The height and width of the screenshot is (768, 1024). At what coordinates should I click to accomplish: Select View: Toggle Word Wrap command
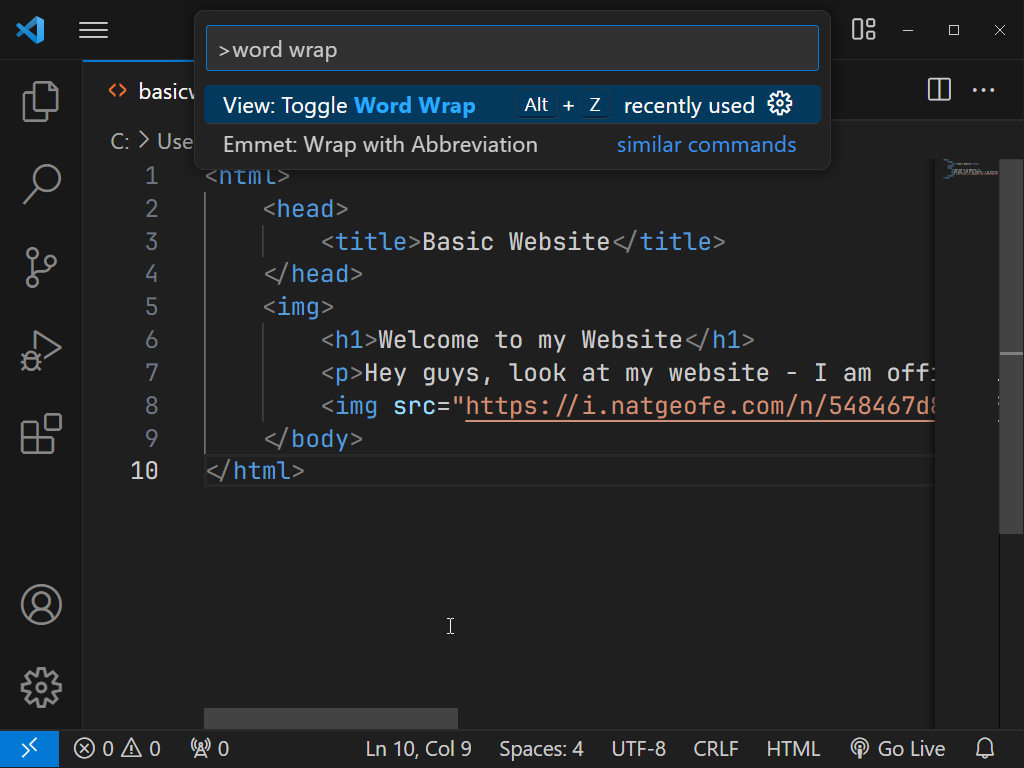click(x=512, y=105)
